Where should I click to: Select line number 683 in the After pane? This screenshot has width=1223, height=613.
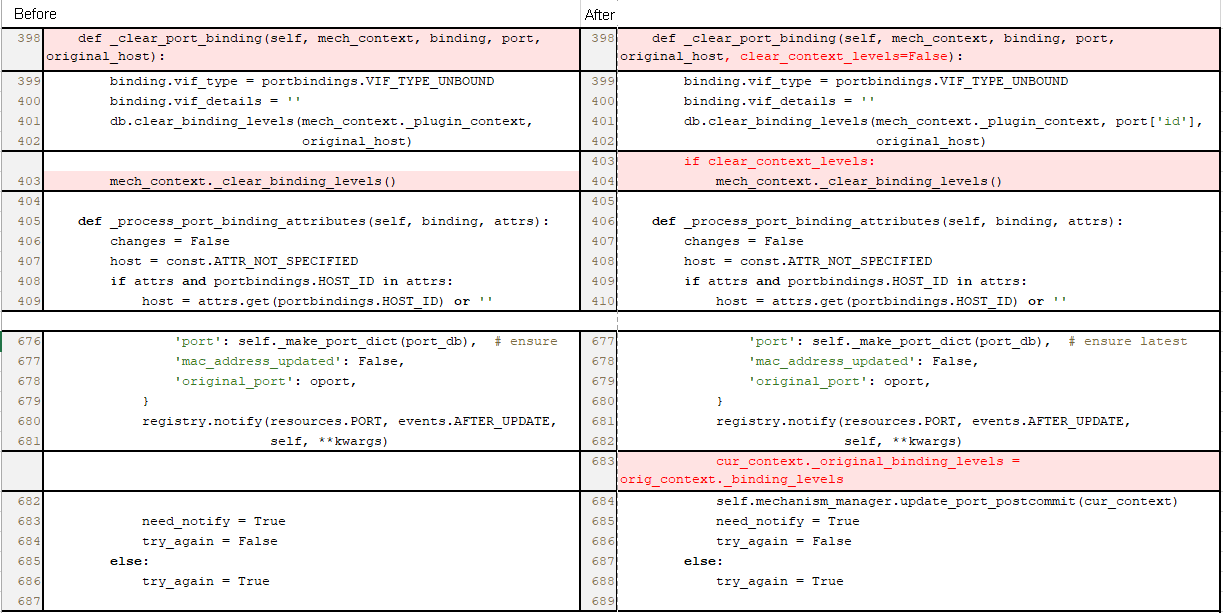coord(603,461)
